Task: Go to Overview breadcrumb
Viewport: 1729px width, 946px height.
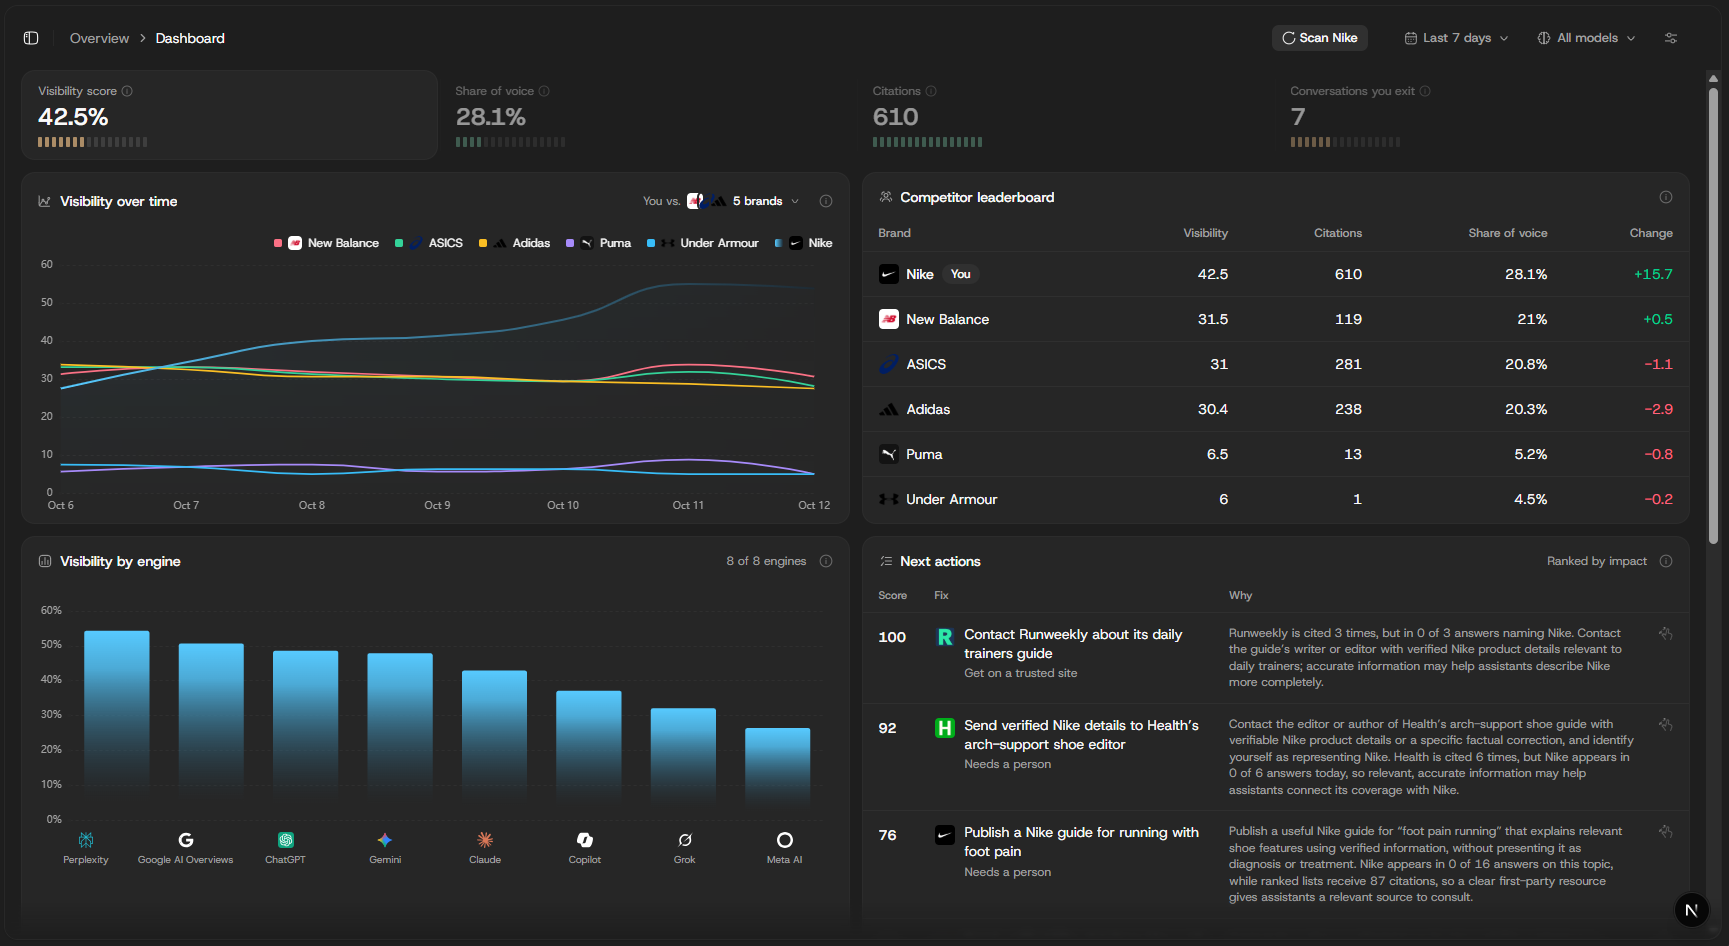Action: [99, 38]
